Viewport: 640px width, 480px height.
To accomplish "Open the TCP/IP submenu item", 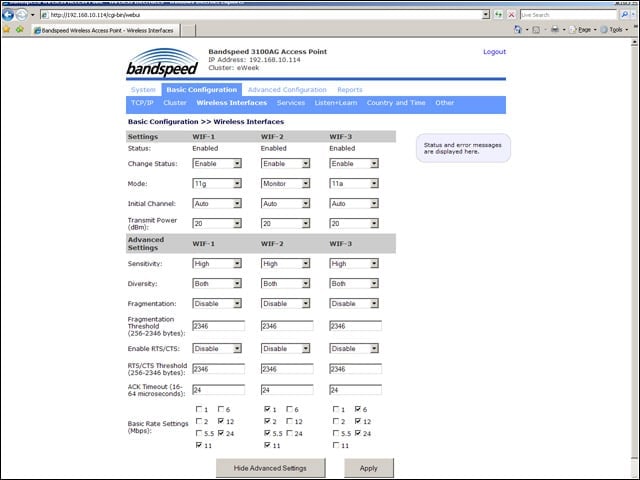I will click(142, 103).
